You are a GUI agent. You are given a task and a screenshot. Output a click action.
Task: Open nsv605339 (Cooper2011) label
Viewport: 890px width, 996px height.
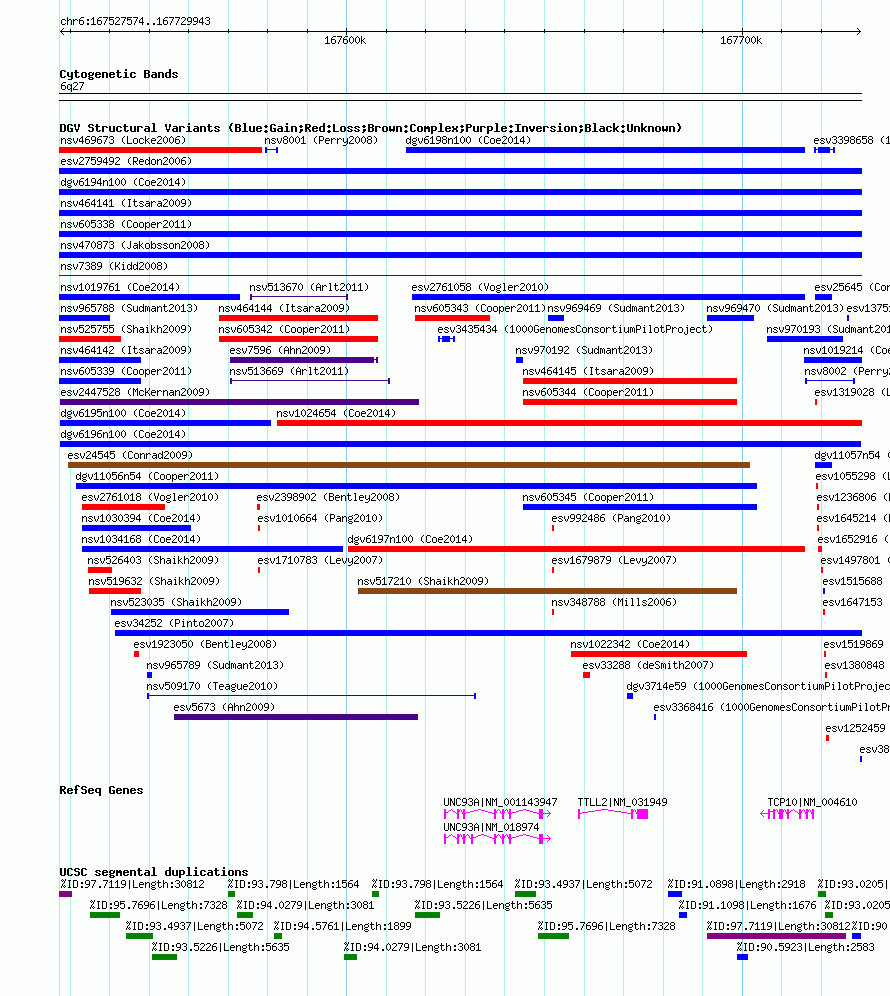[x=126, y=371]
